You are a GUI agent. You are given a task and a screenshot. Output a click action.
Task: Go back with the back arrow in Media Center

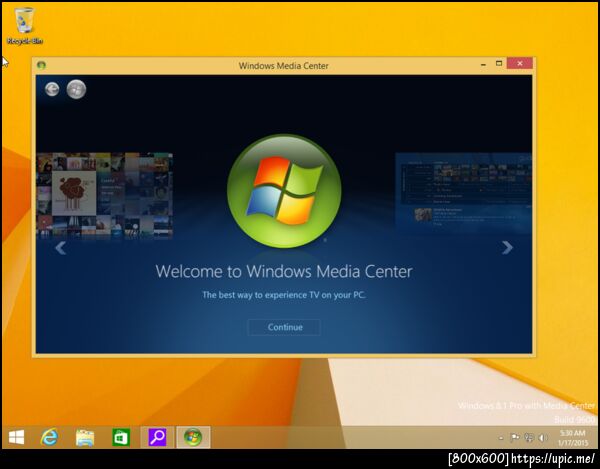[x=52, y=90]
